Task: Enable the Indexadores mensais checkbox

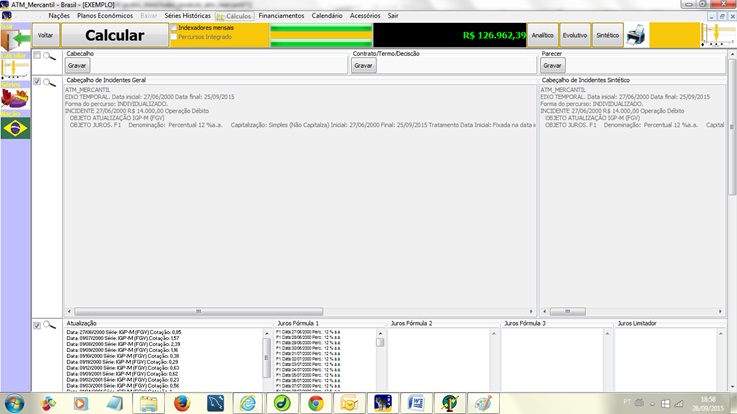Action: (174, 28)
